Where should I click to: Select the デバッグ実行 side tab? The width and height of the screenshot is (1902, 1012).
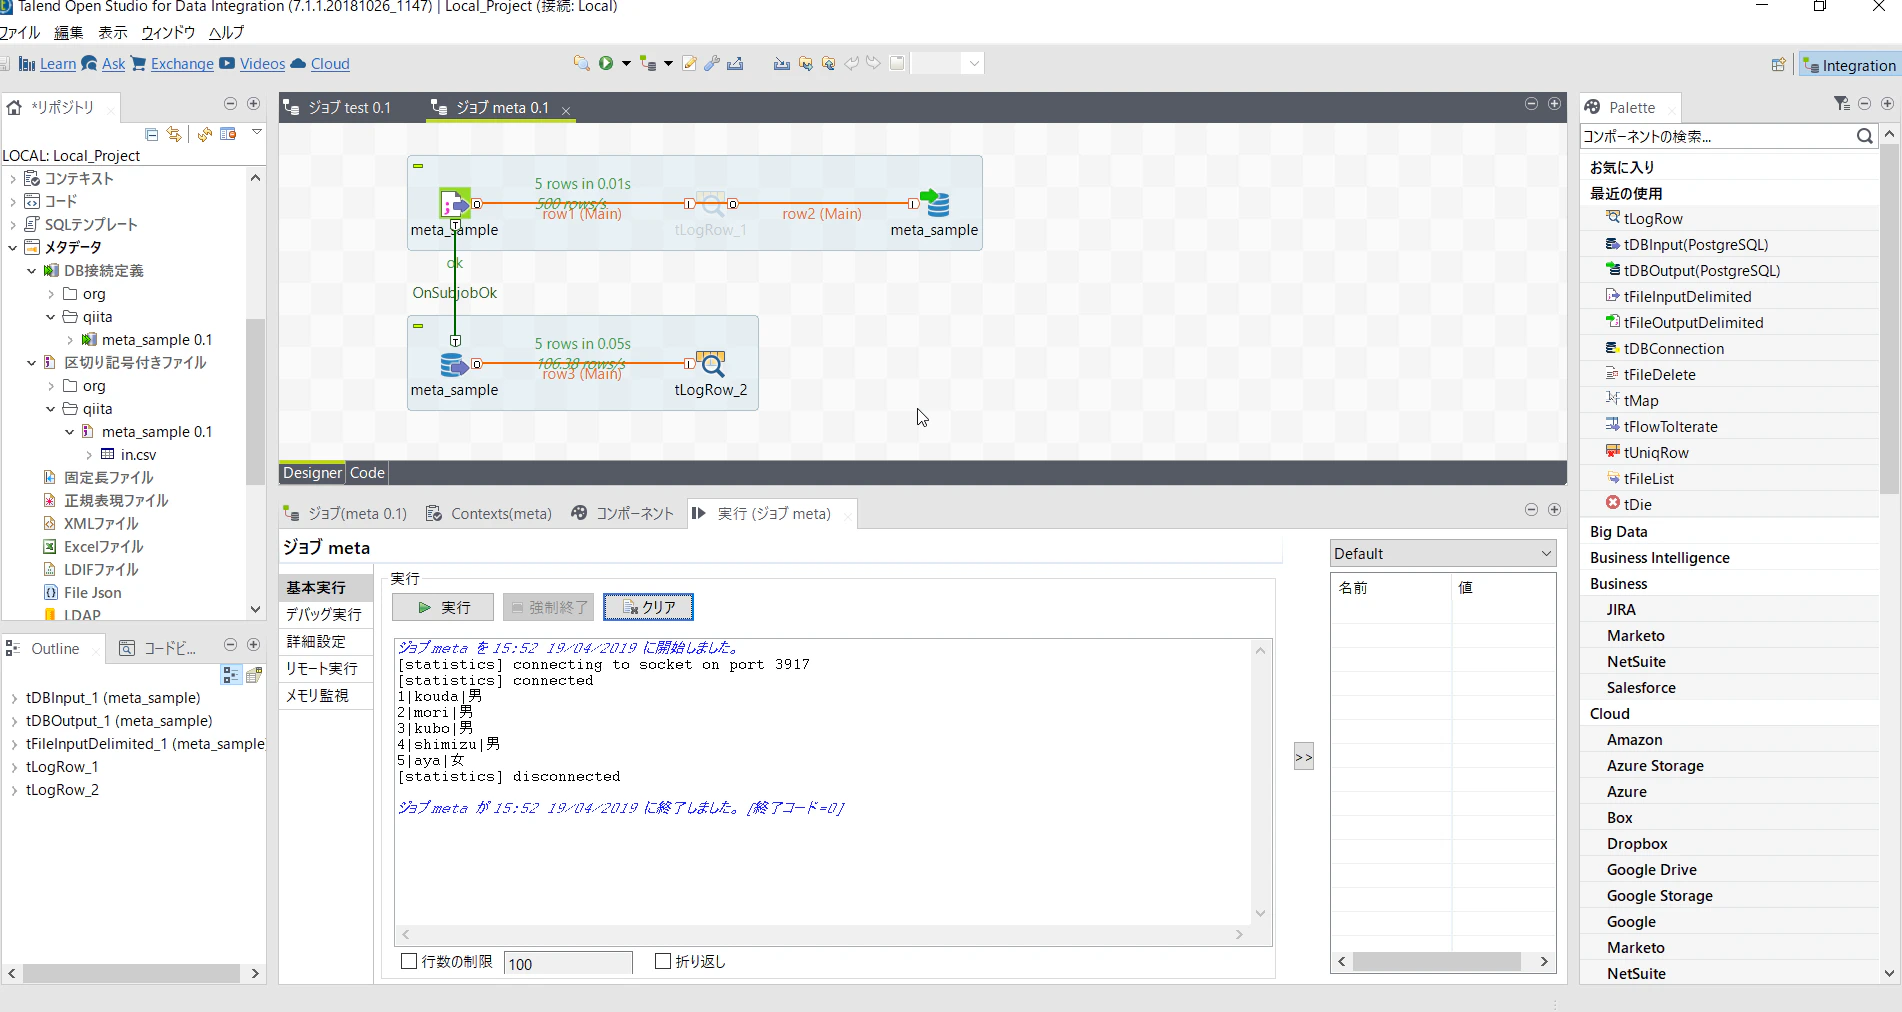324,614
